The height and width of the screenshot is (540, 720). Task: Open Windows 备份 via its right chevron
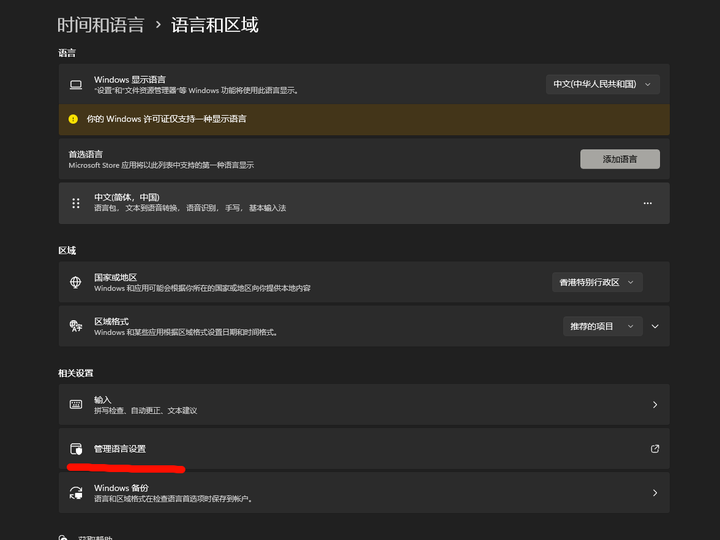point(655,493)
